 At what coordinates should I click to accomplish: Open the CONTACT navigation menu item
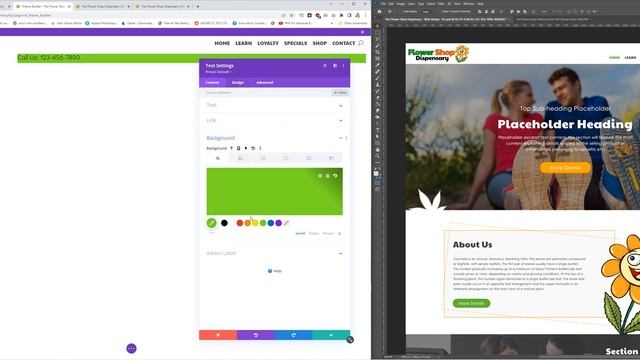pyautogui.click(x=344, y=43)
